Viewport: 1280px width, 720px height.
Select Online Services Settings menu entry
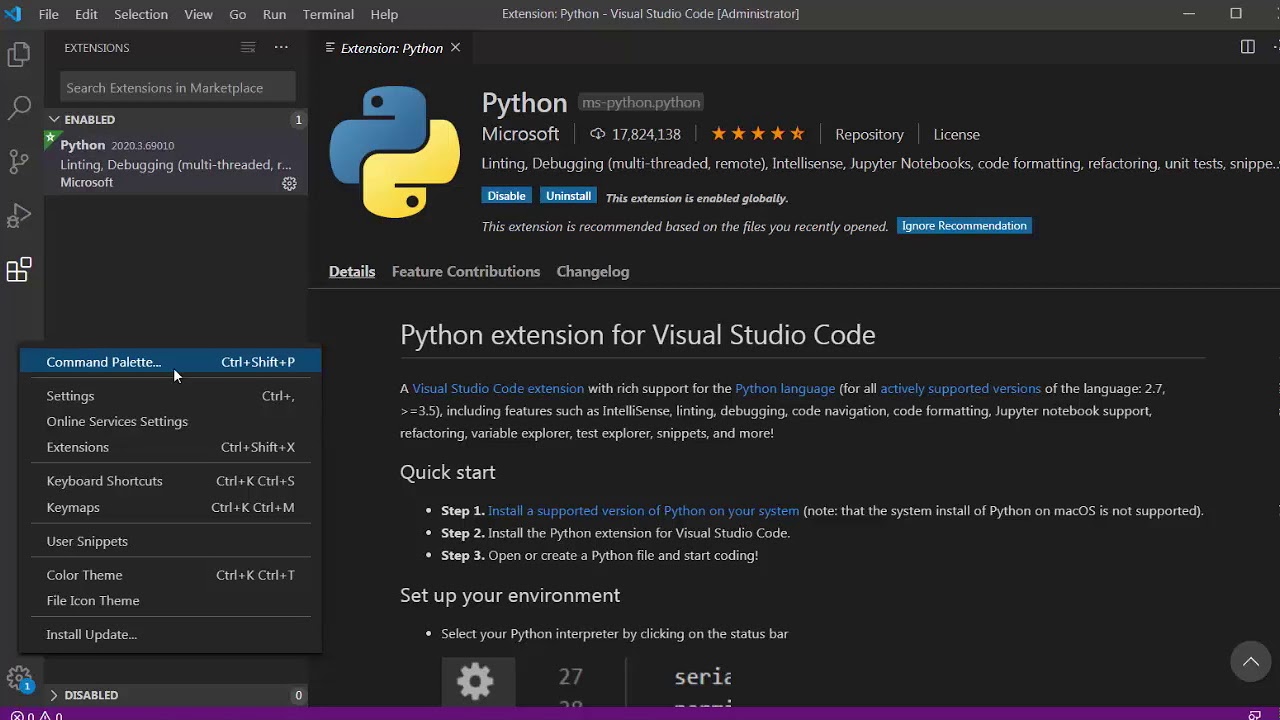(170, 421)
